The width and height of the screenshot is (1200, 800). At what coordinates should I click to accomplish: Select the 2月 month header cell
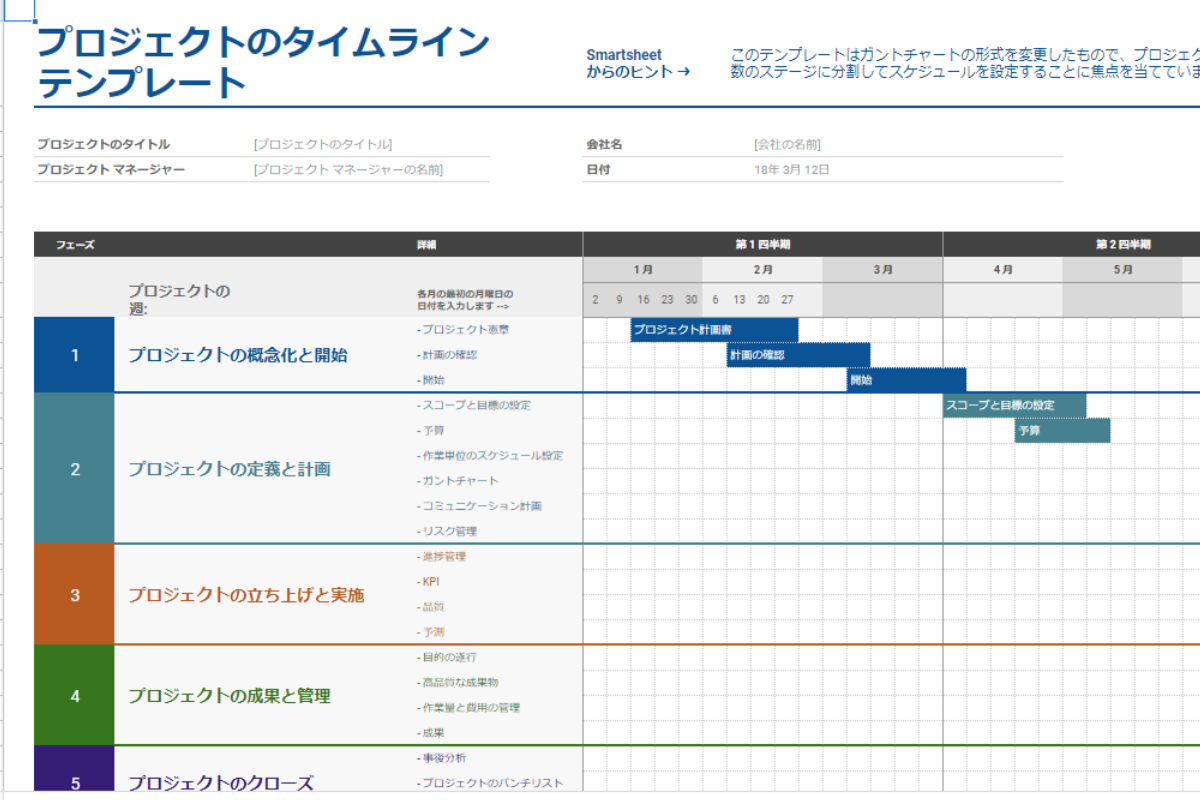point(762,270)
